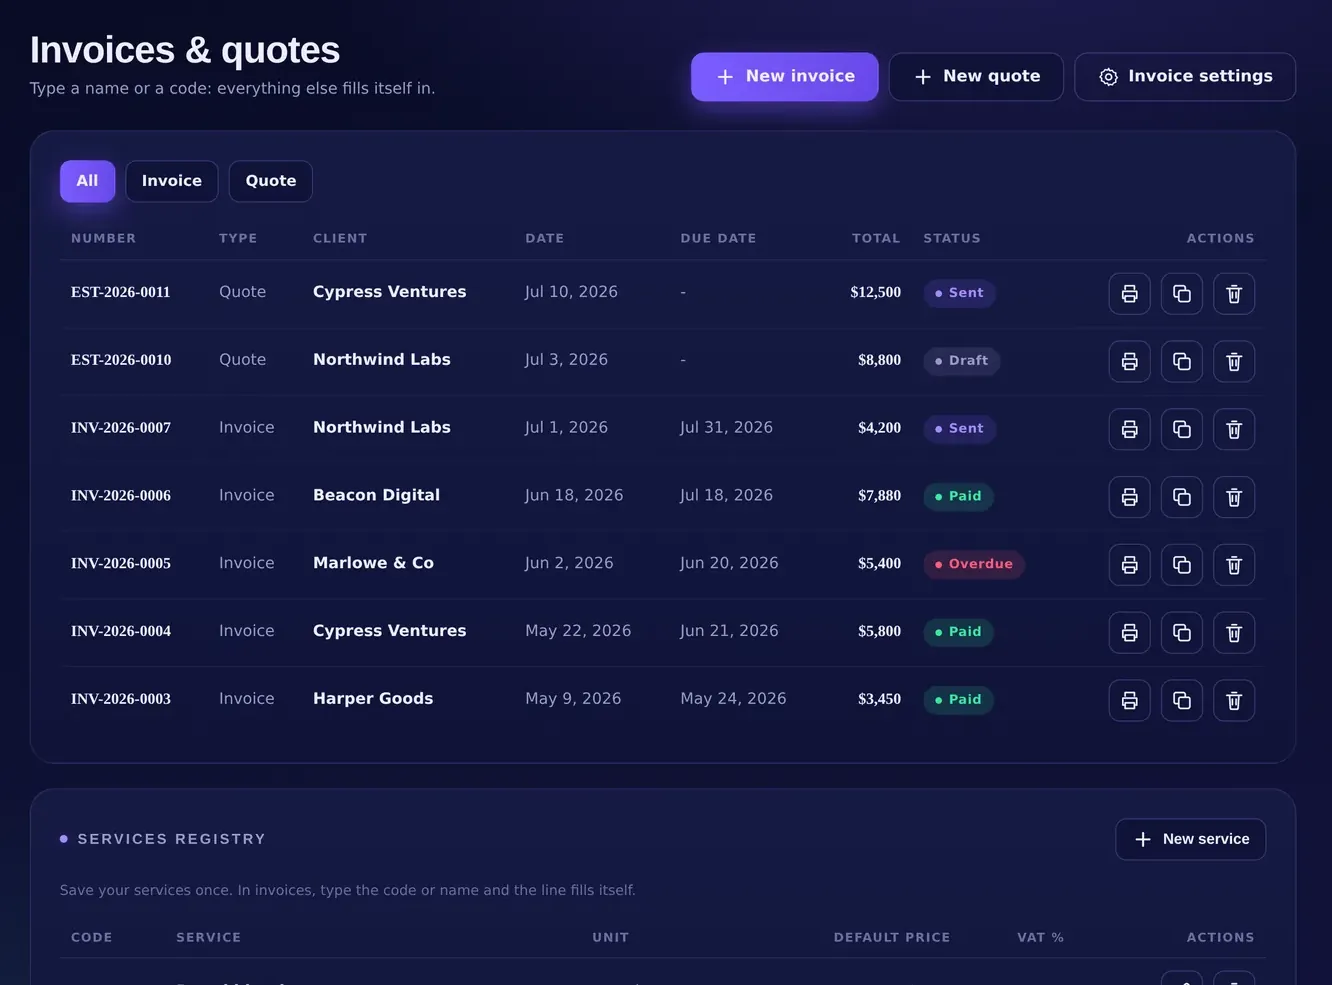Create a new invoice
This screenshot has width=1332, height=985.
coord(784,77)
